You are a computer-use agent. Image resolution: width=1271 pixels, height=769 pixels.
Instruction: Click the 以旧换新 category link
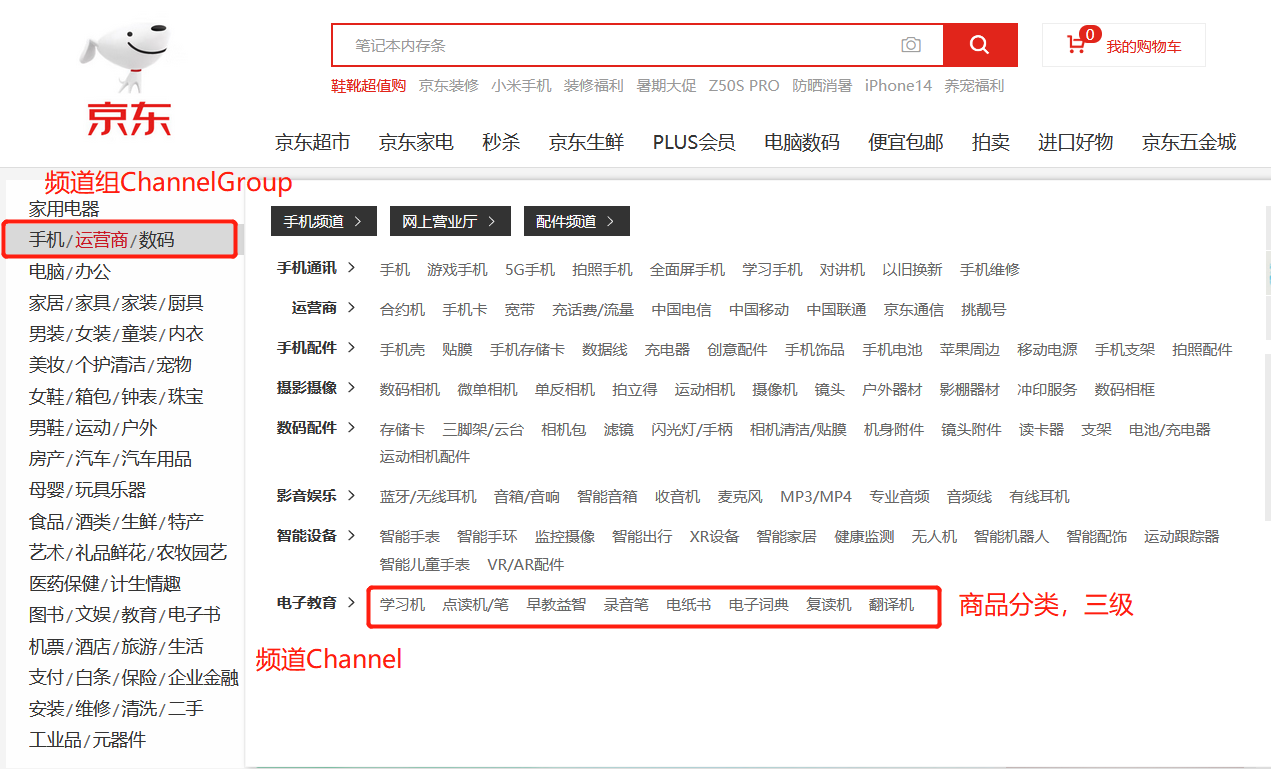[912, 270]
